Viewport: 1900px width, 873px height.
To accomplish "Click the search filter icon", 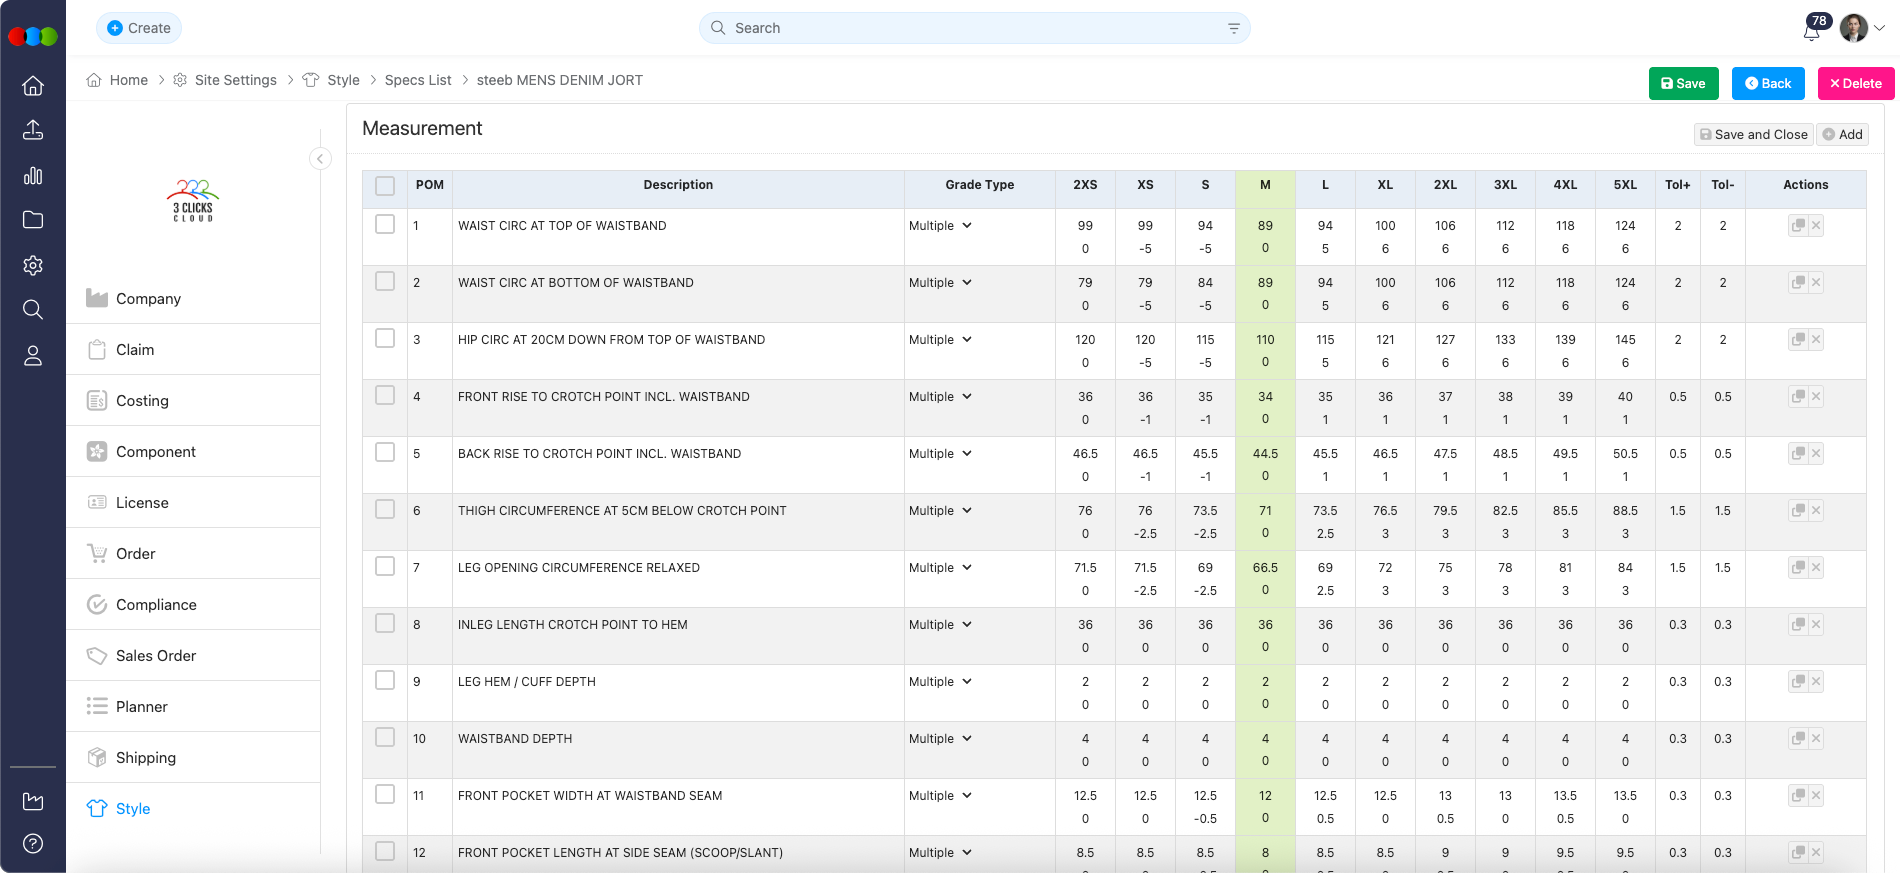I will (x=1233, y=29).
